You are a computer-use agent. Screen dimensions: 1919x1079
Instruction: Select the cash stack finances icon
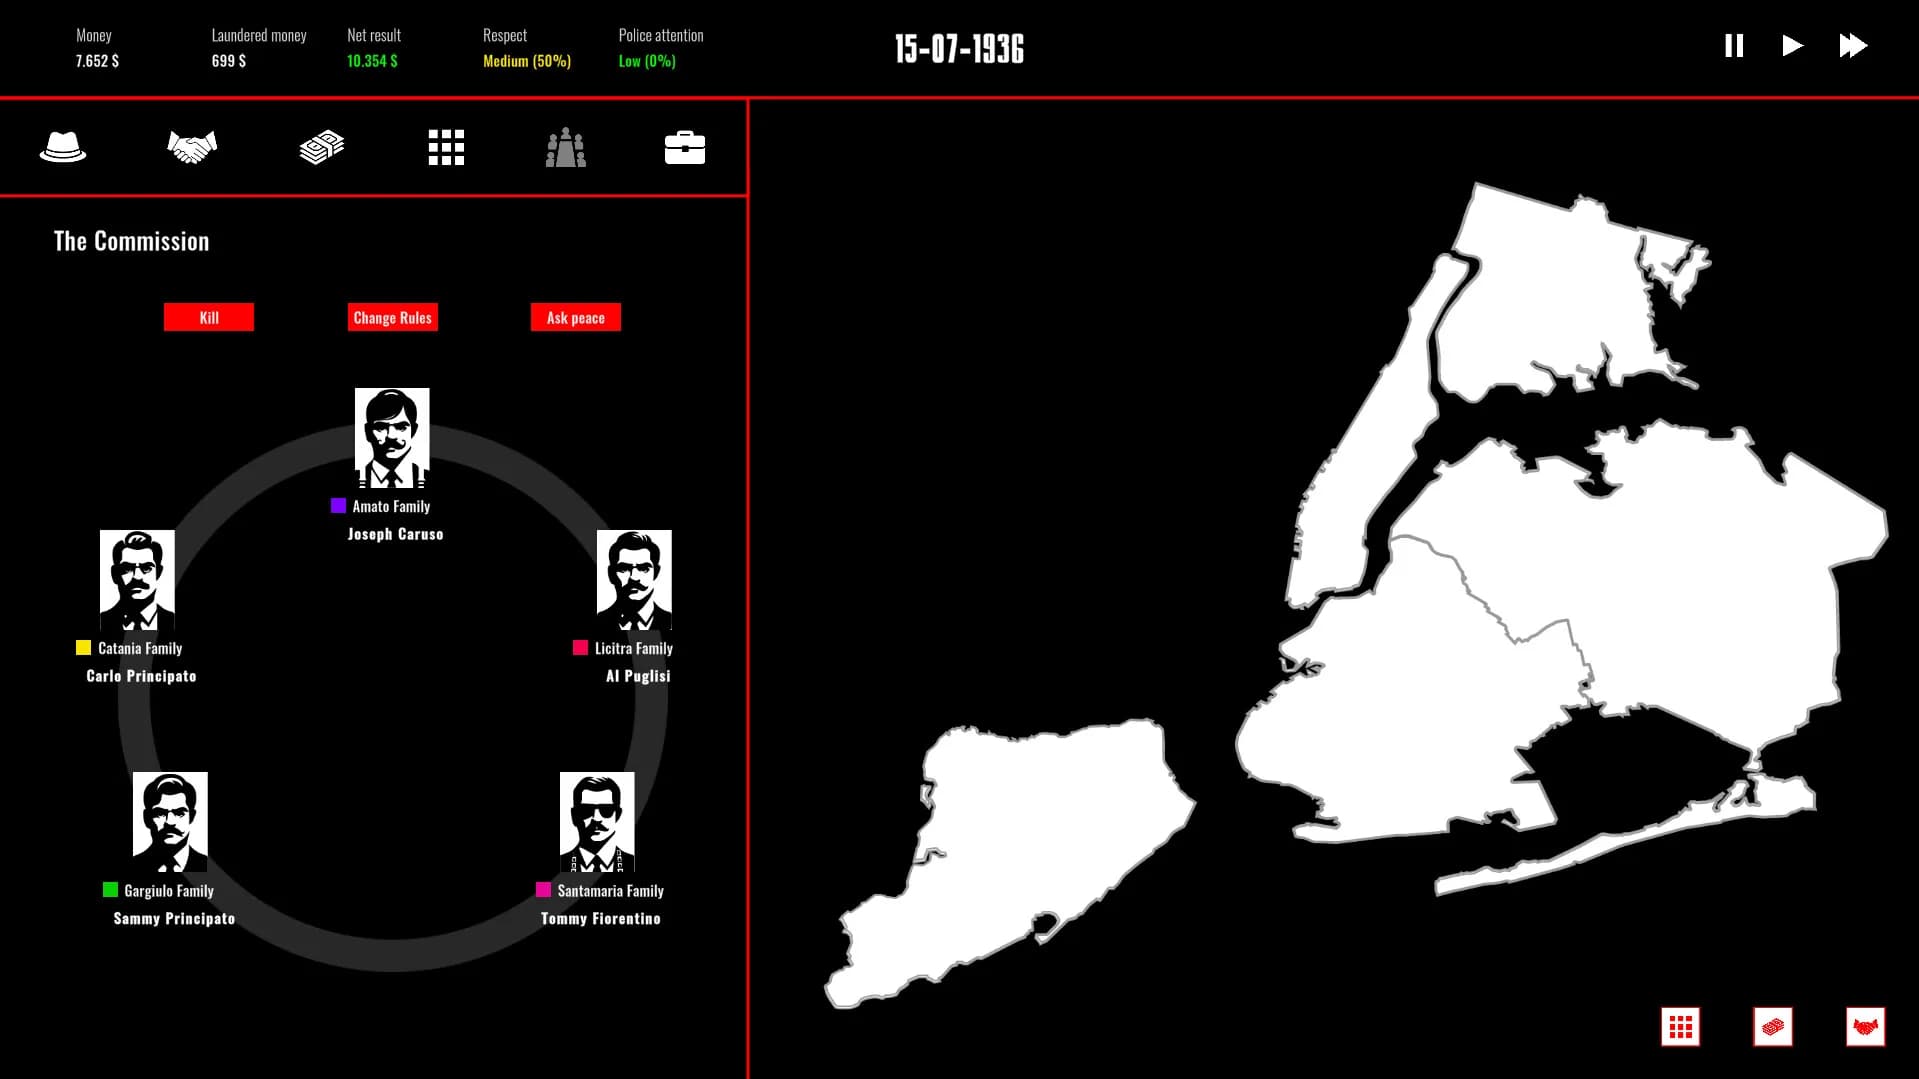coord(321,147)
